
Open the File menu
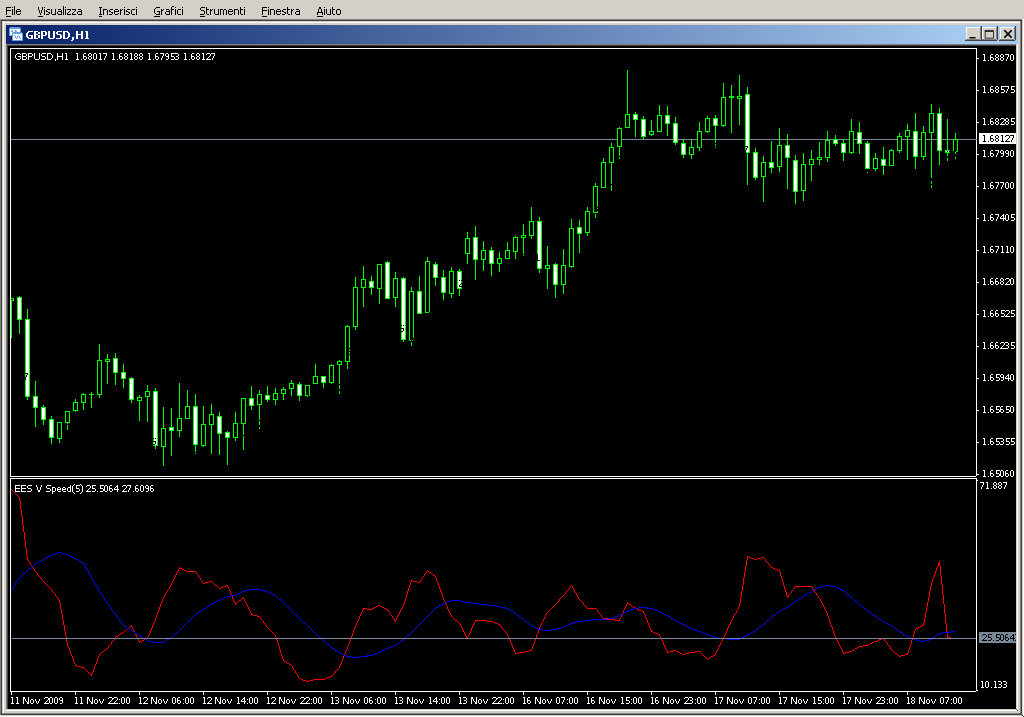pos(13,11)
